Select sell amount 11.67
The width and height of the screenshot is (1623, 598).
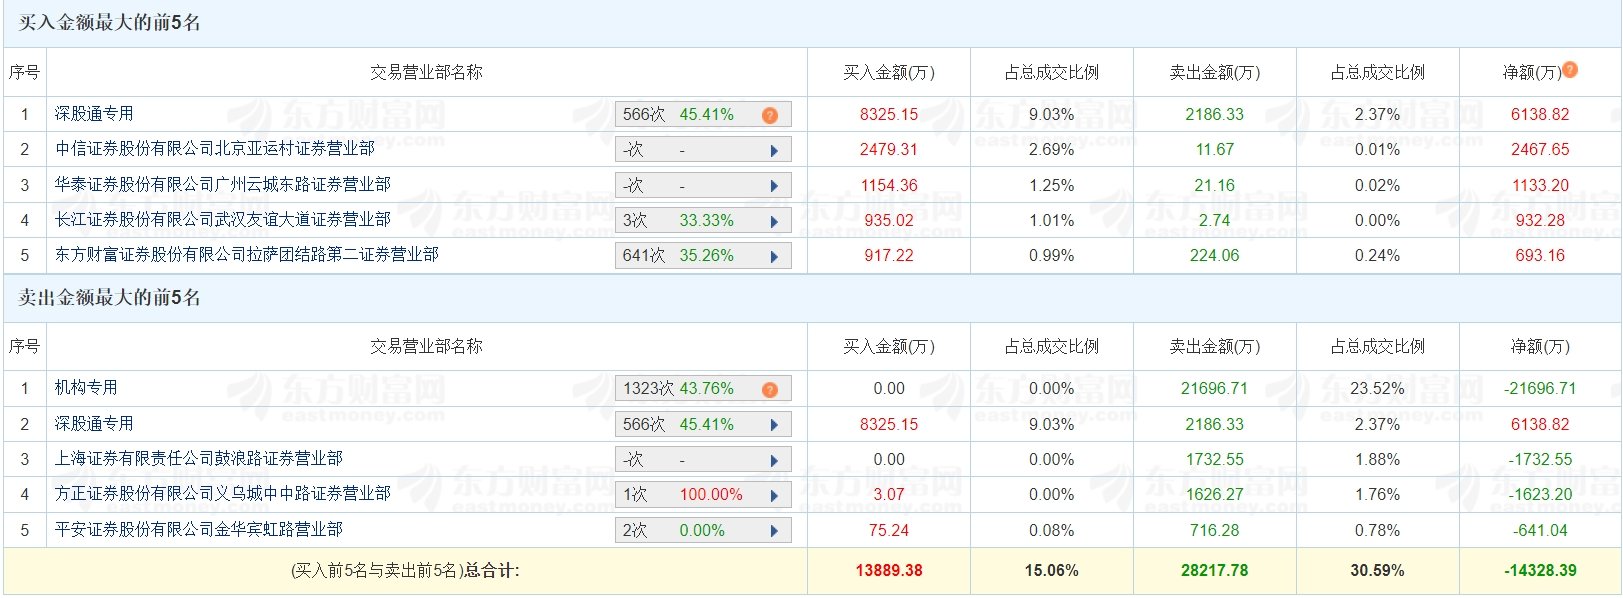tap(1215, 150)
